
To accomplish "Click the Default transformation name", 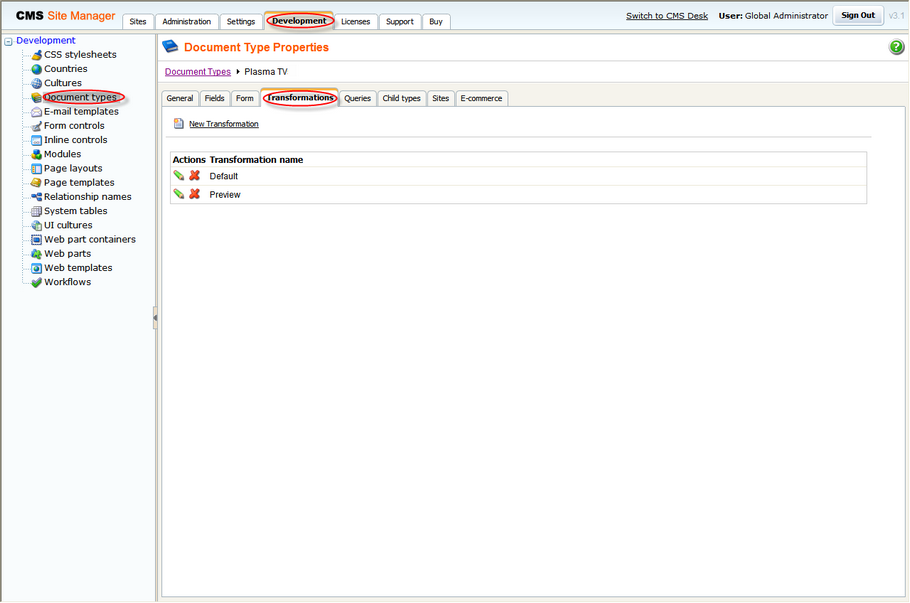I will point(224,176).
